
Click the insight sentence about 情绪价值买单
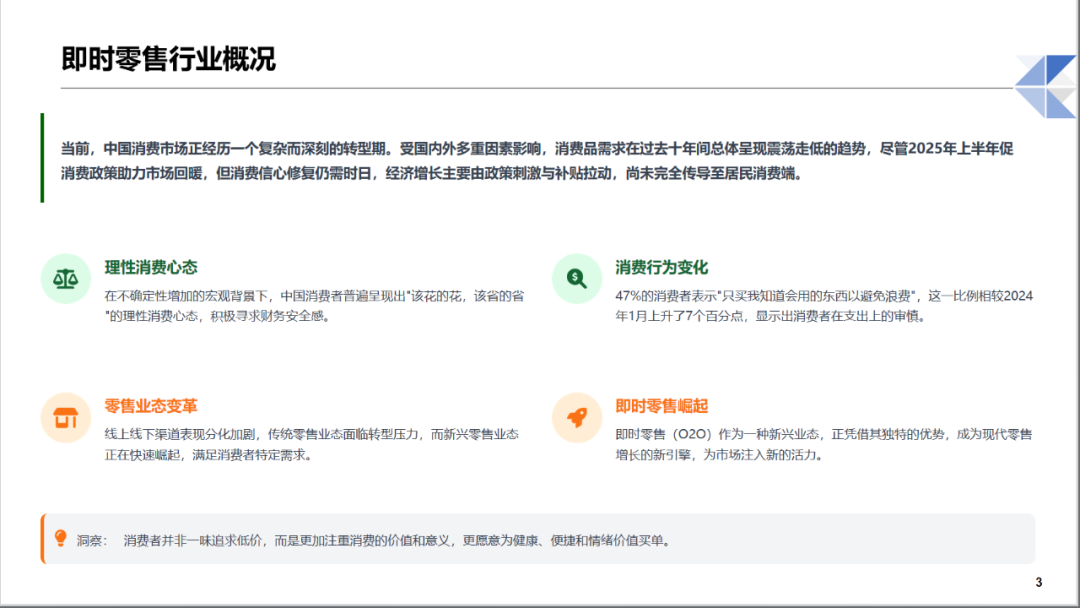[397, 540]
